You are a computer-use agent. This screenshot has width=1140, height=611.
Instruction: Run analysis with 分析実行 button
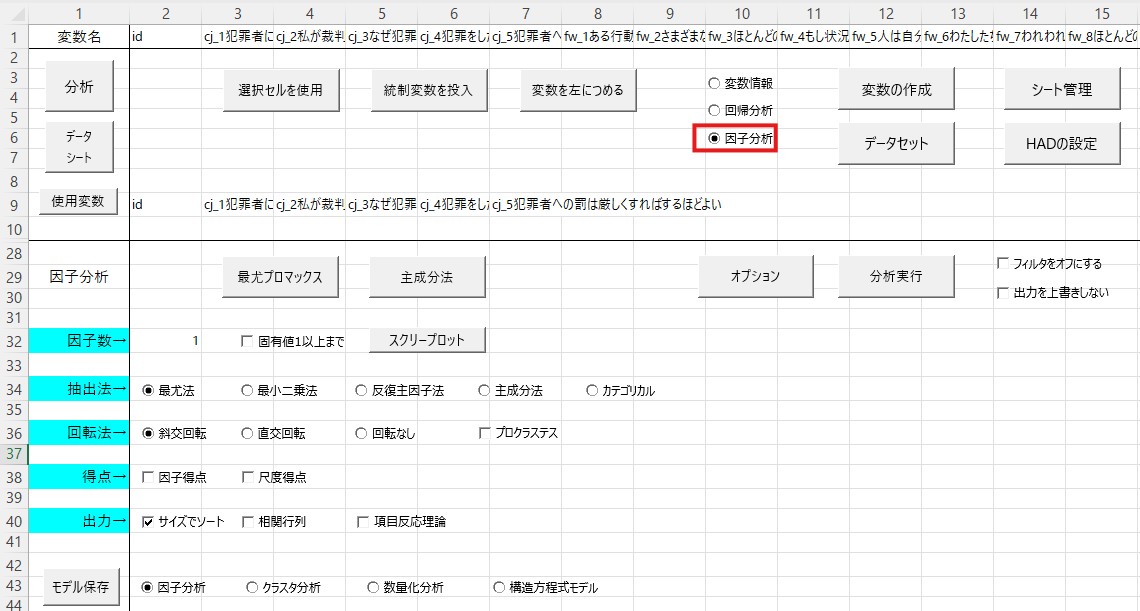point(896,276)
